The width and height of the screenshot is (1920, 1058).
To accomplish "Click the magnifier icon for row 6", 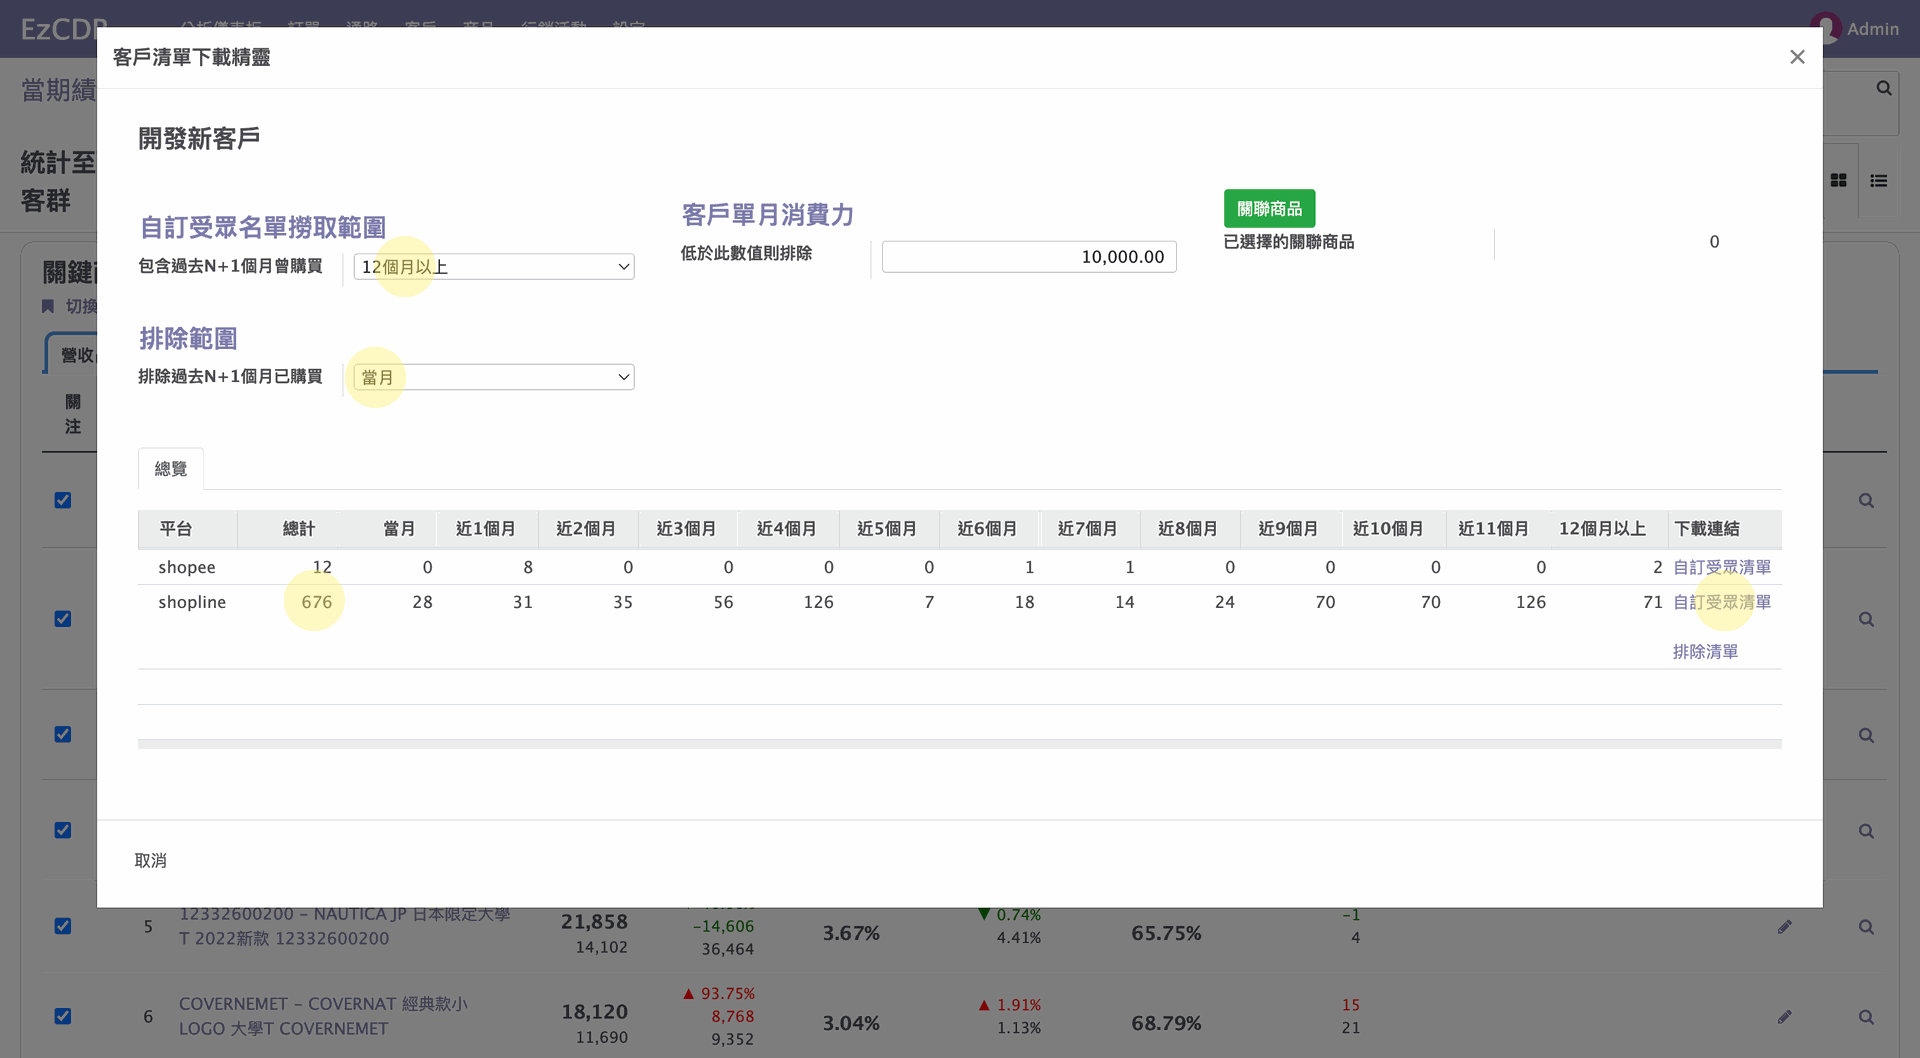I will coord(1866,1017).
